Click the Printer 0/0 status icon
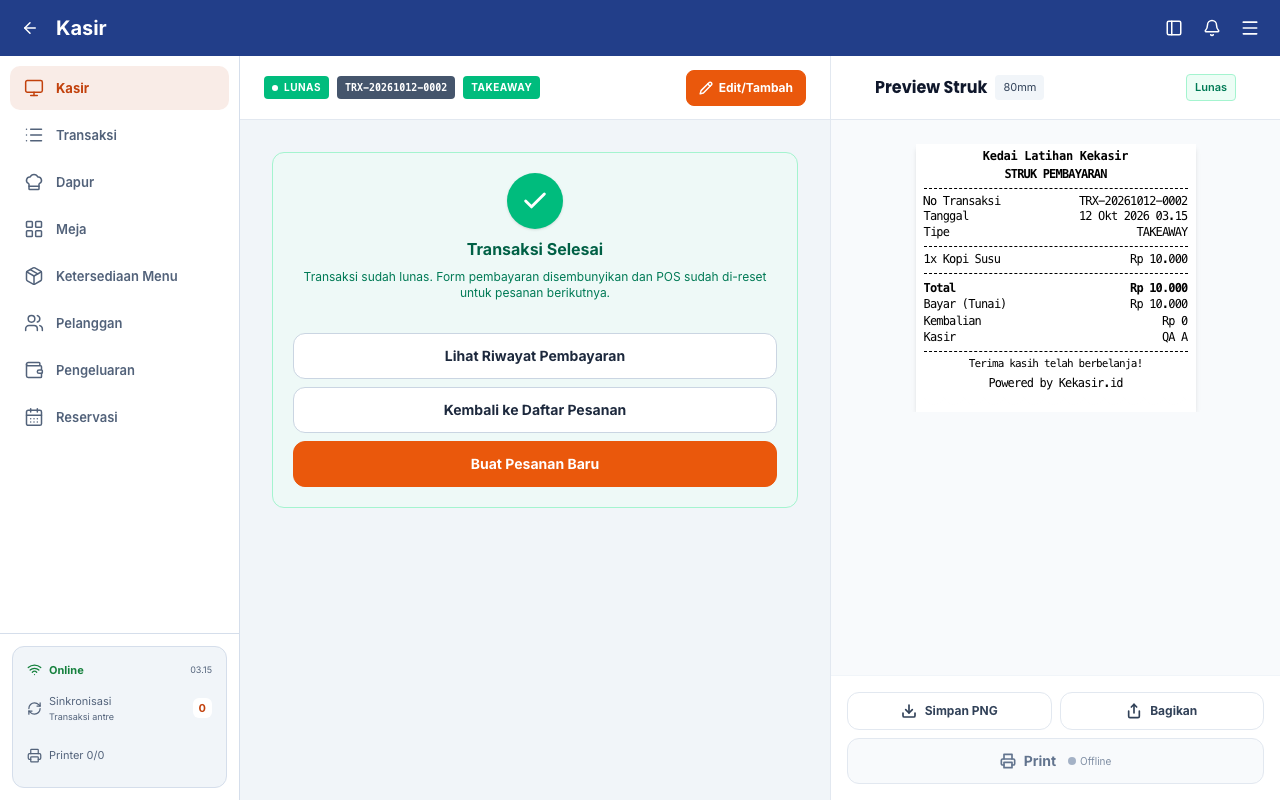 tap(34, 755)
